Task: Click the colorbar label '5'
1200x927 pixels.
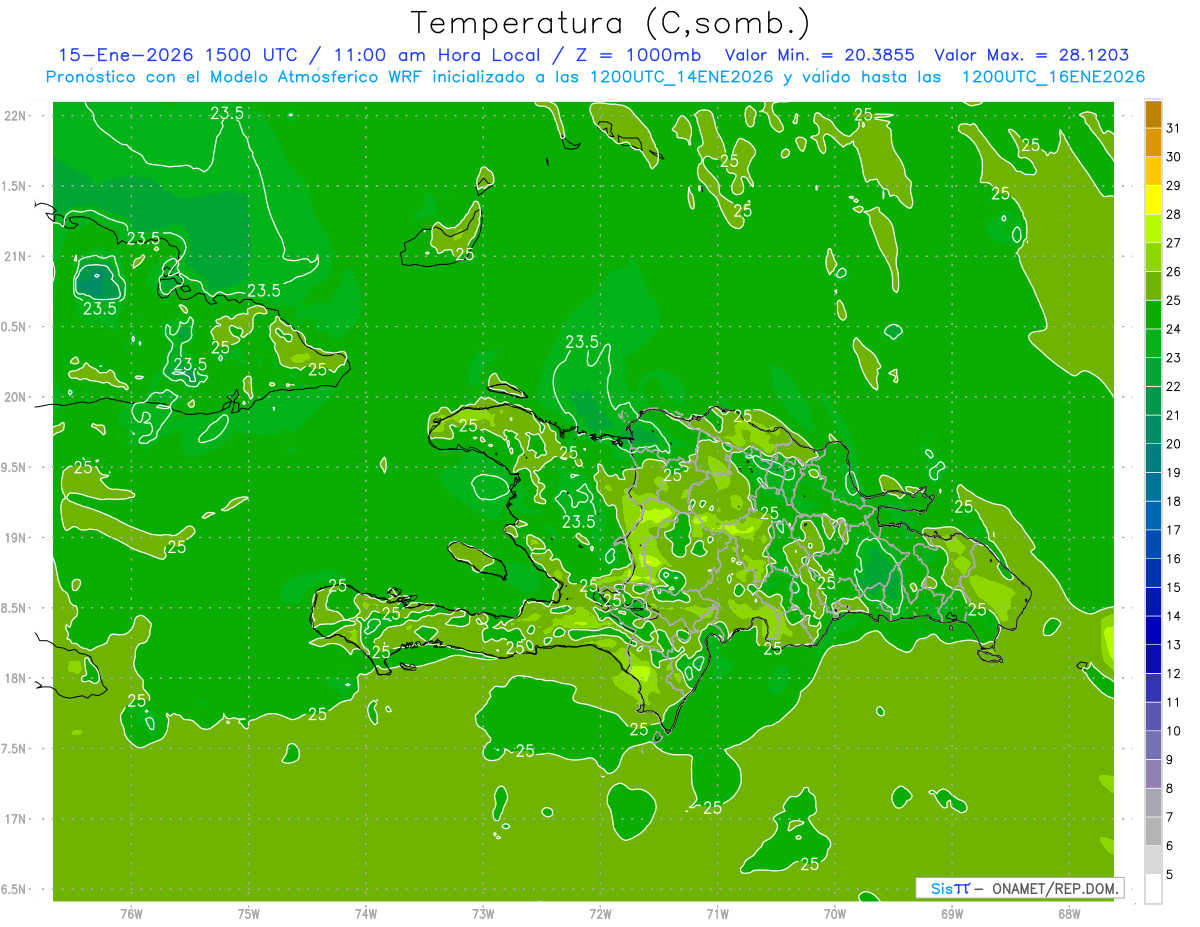Action: coord(1170,875)
